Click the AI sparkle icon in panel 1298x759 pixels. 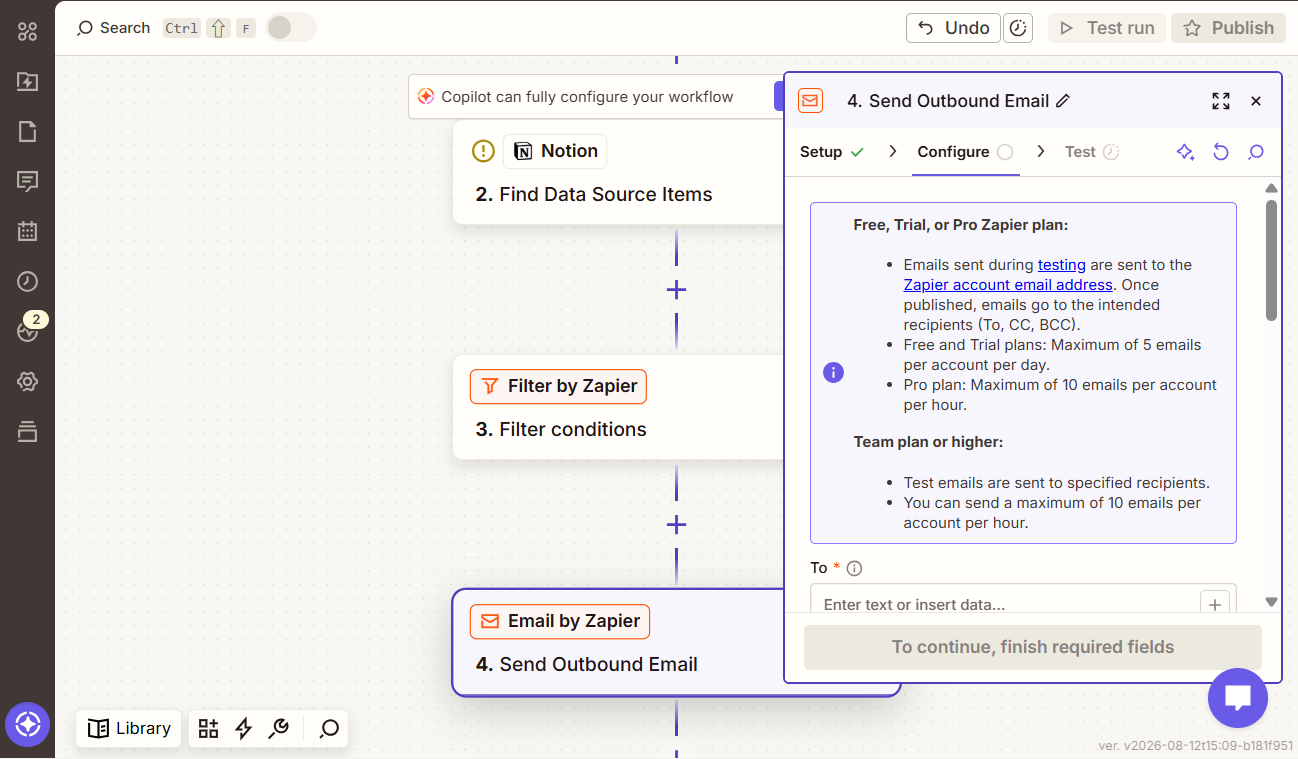pyautogui.click(x=1185, y=152)
